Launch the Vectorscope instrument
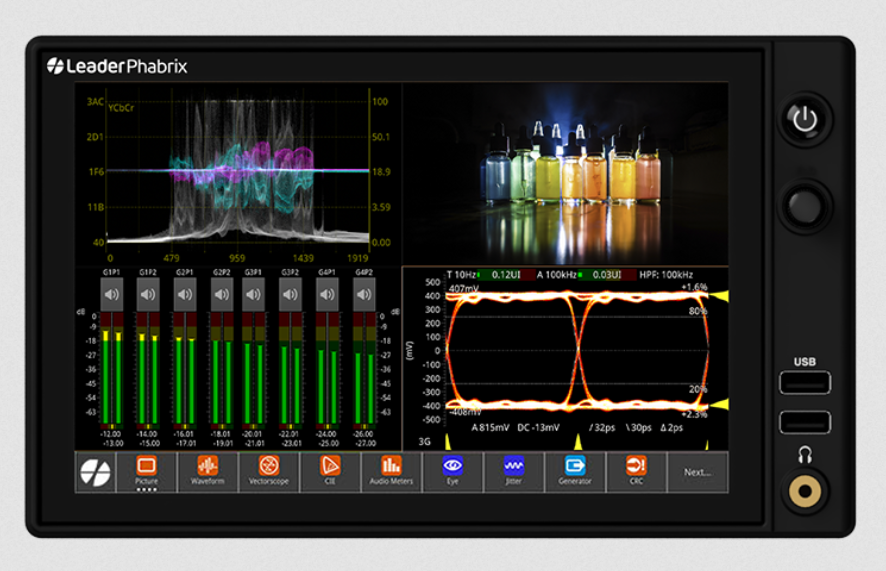886x571 pixels. point(268,471)
